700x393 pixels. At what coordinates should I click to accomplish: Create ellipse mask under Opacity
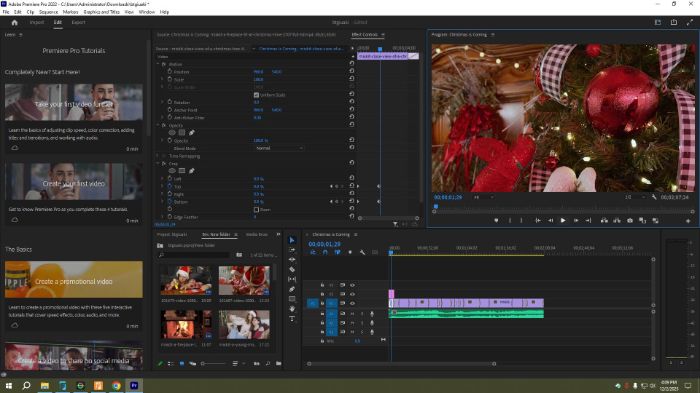[172, 133]
